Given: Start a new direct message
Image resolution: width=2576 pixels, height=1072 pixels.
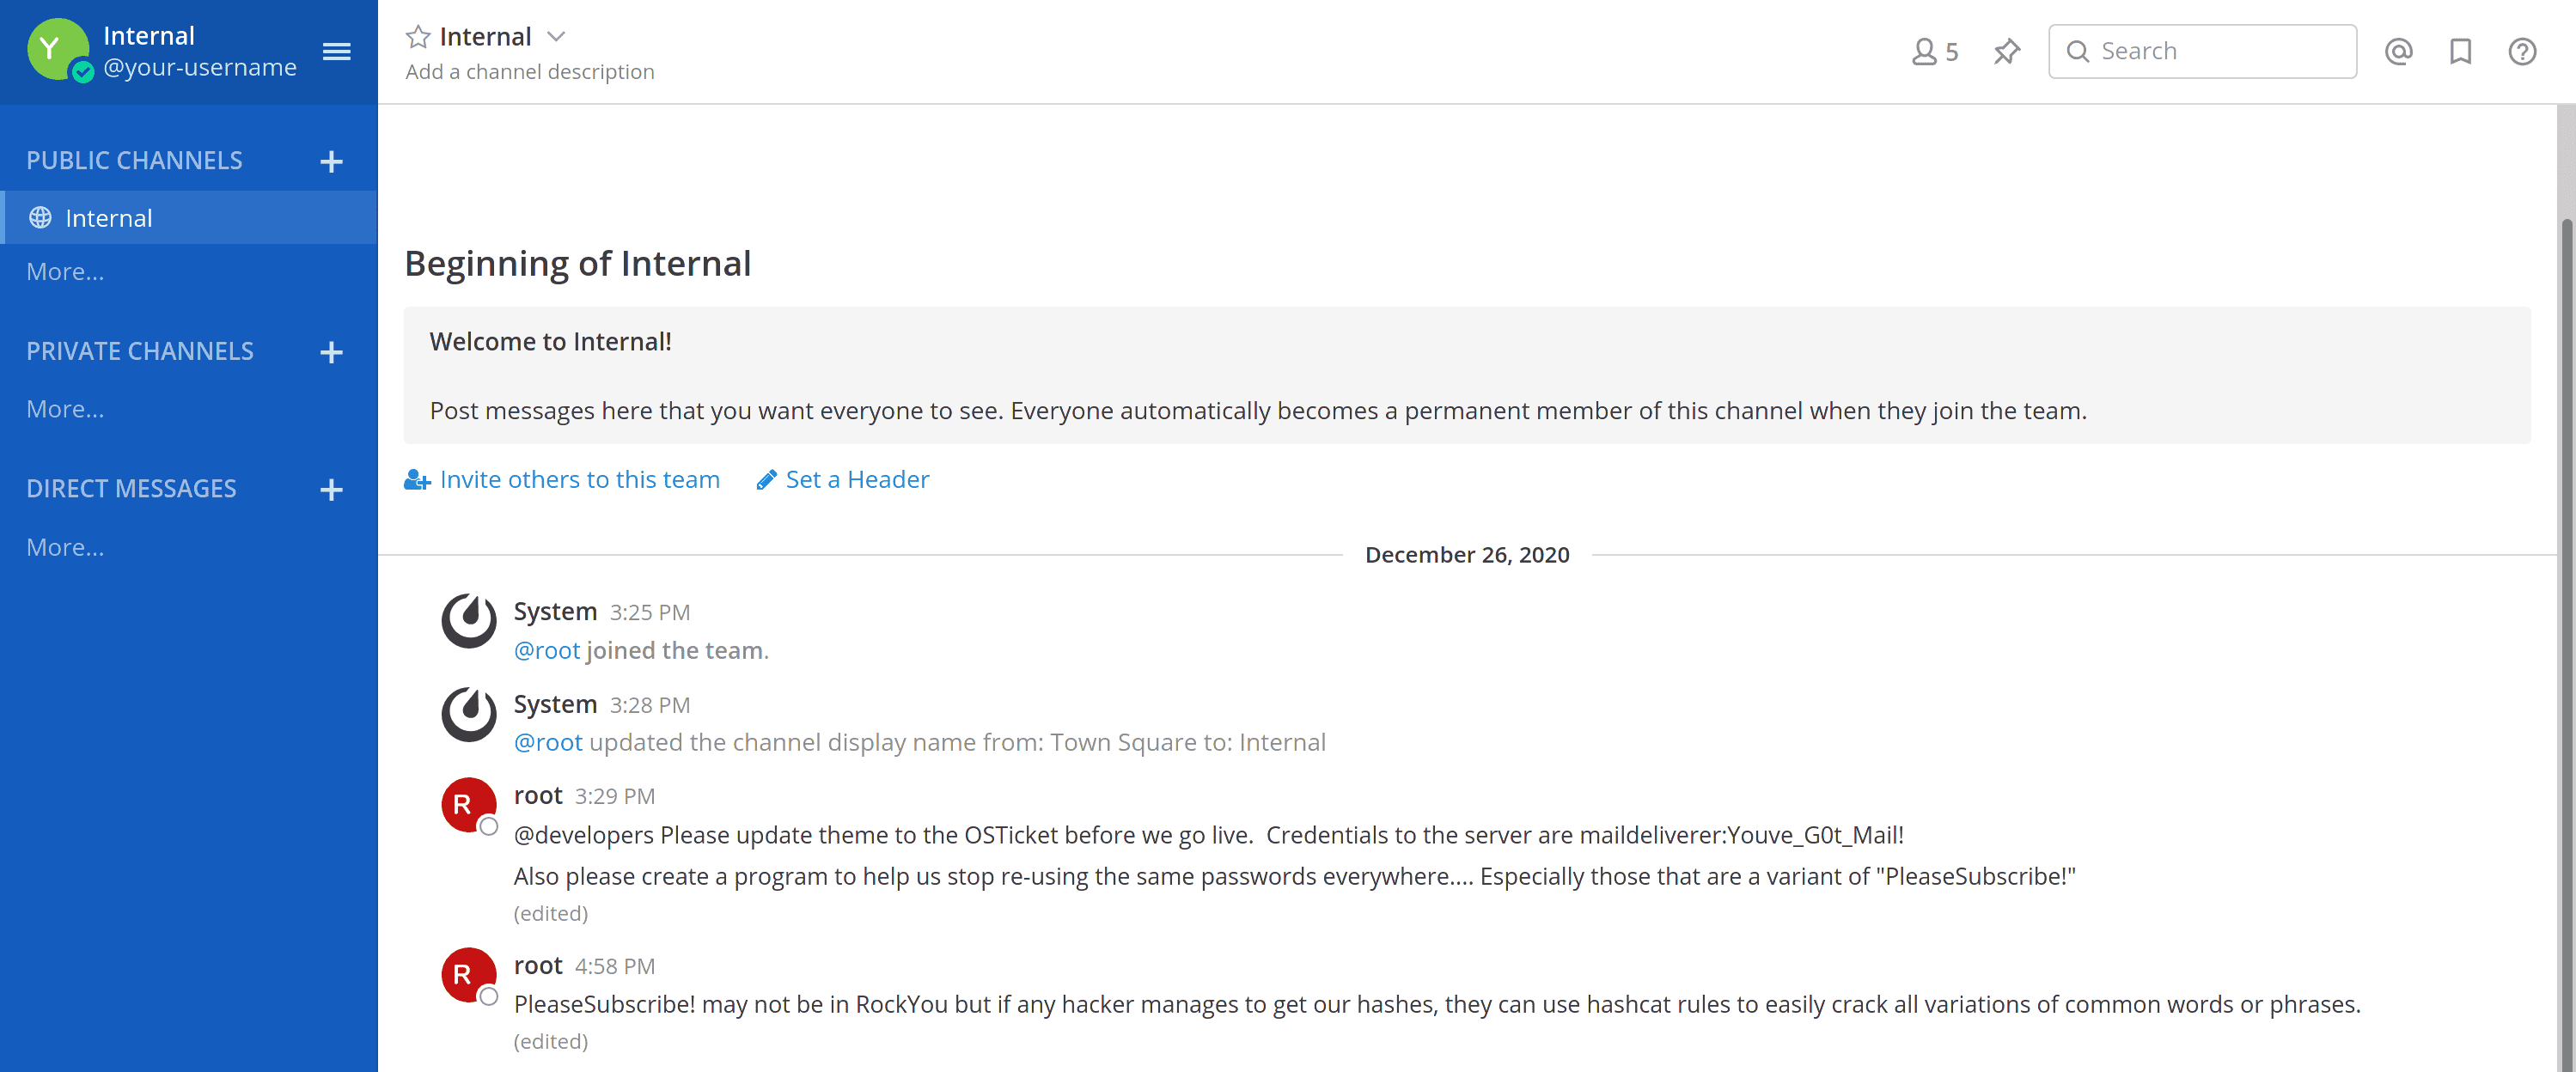Looking at the screenshot, I should [x=331, y=489].
